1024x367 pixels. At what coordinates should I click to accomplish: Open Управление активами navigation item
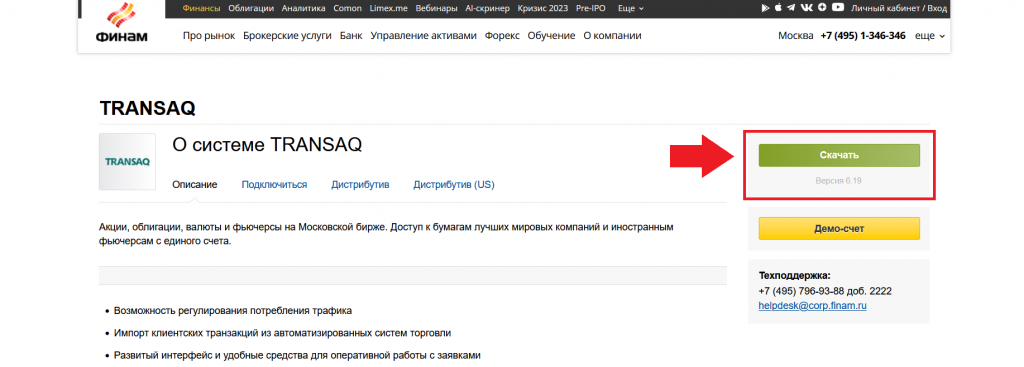[x=423, y=36]
